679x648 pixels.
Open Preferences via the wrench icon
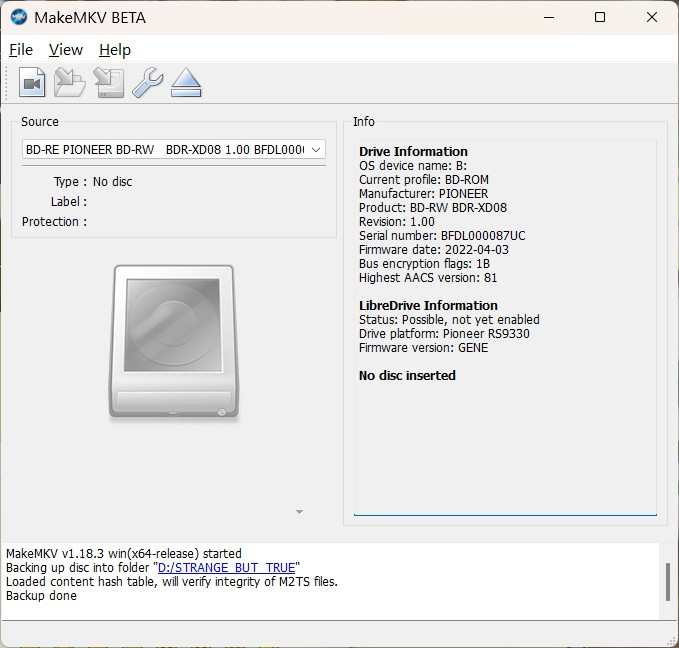148,82
